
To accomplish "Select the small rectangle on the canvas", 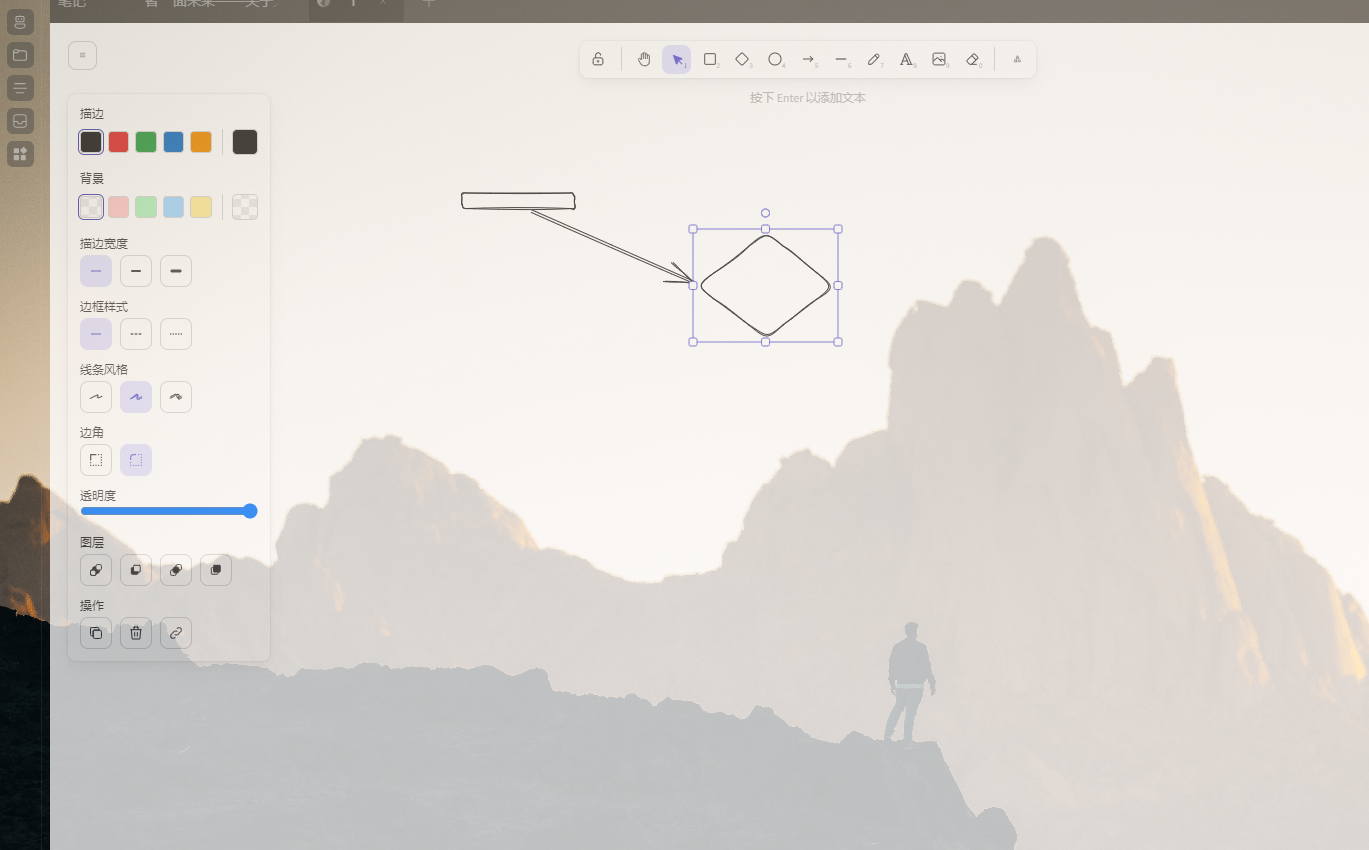I will (x=518, y=201).
